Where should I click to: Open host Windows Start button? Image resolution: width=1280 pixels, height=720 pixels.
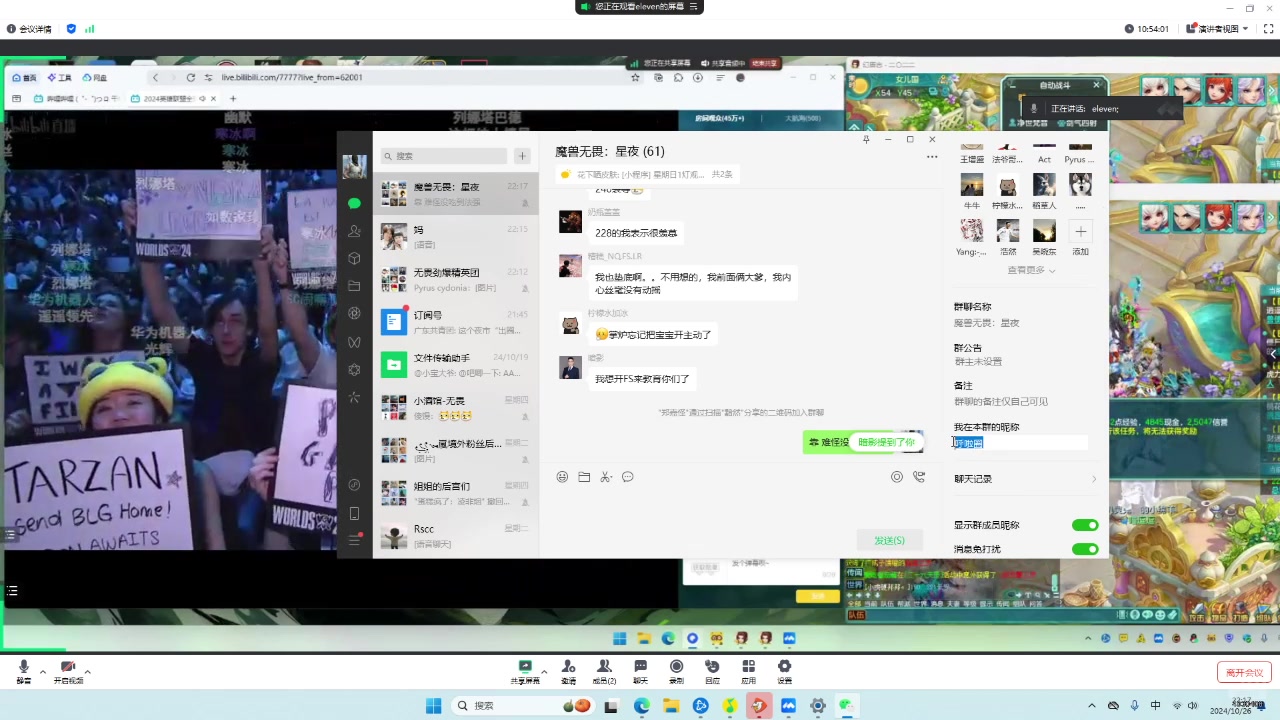pos(433,705)
